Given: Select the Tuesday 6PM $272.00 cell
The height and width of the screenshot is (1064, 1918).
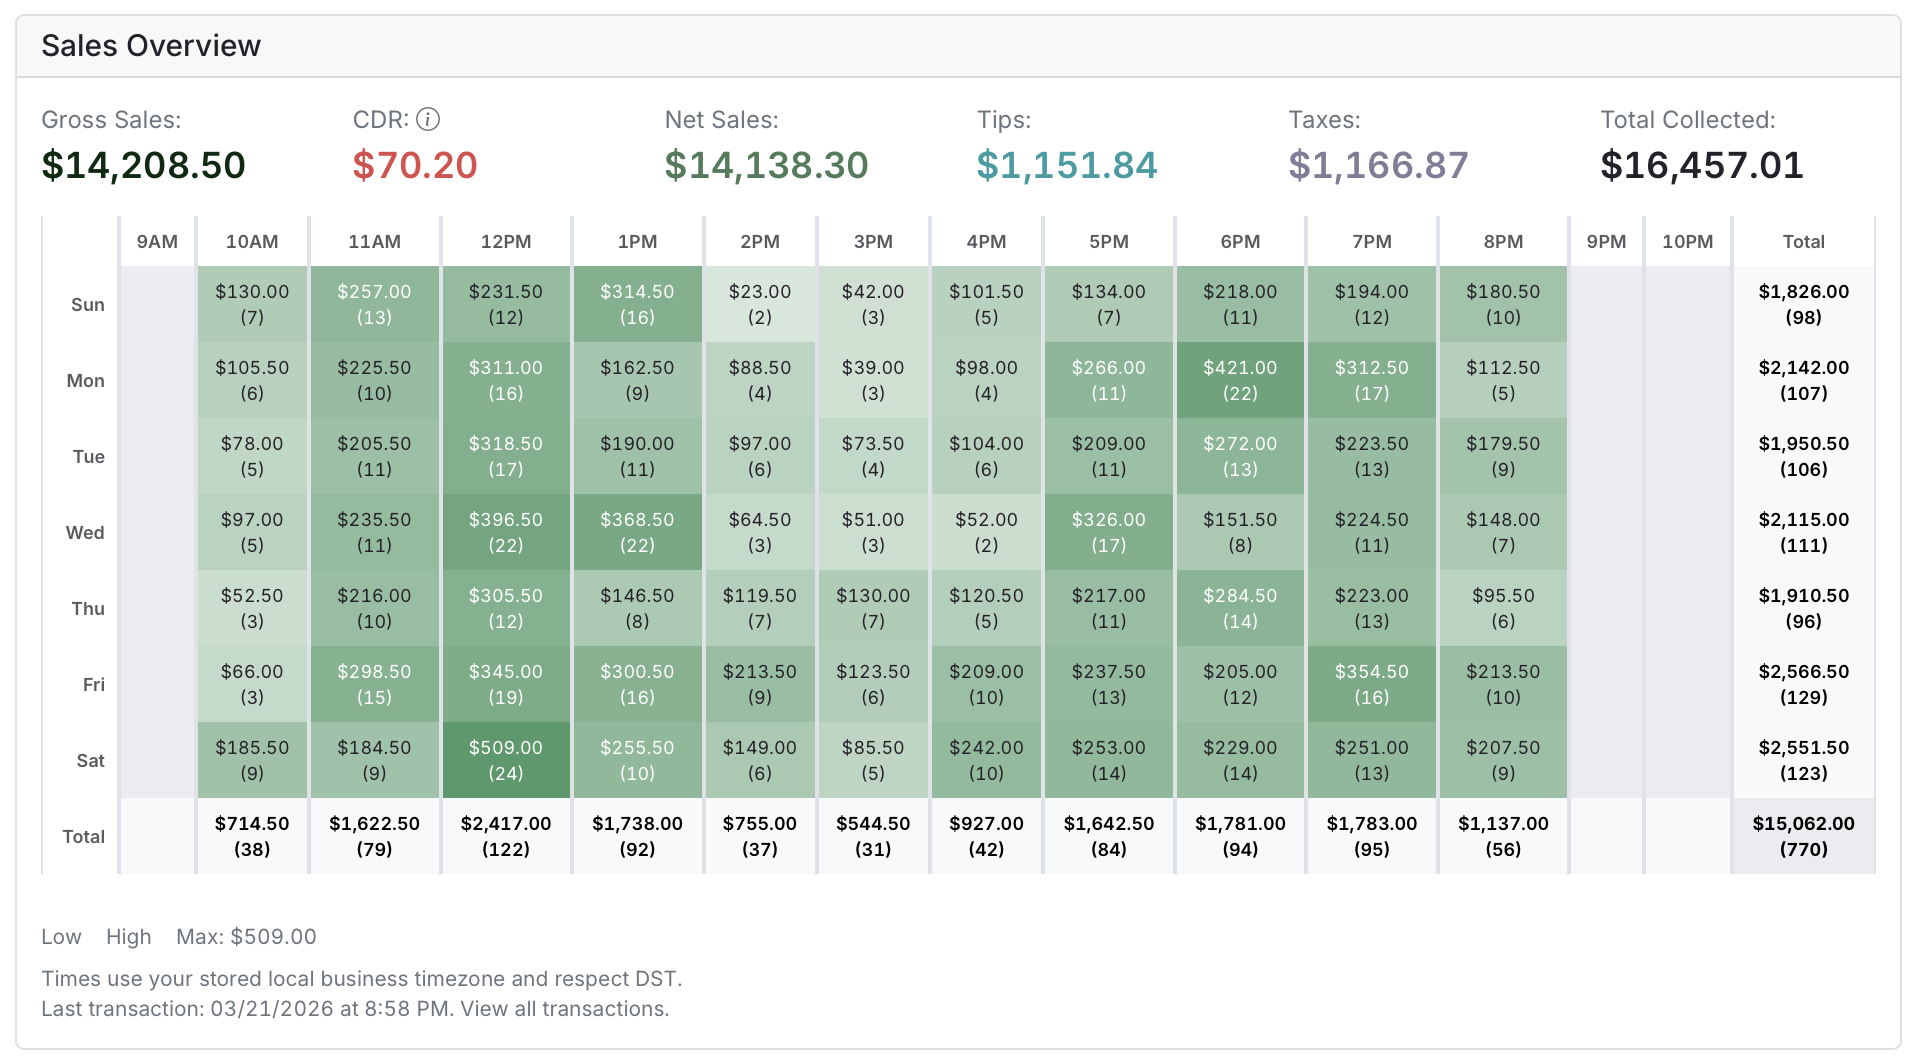Looking at the screenshot, I should click(x=1240, y=456).
